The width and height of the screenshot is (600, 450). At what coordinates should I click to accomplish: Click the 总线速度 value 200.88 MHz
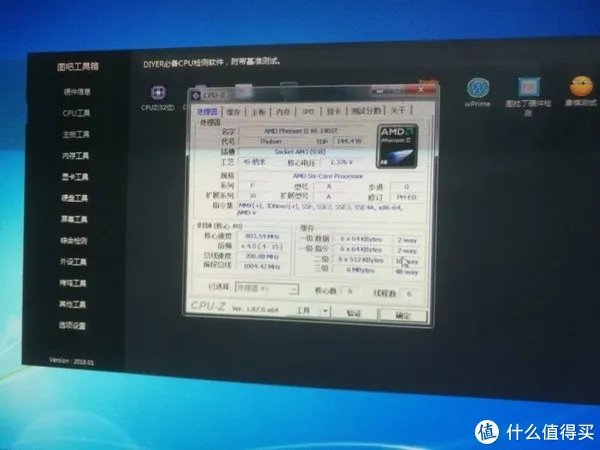262,256
